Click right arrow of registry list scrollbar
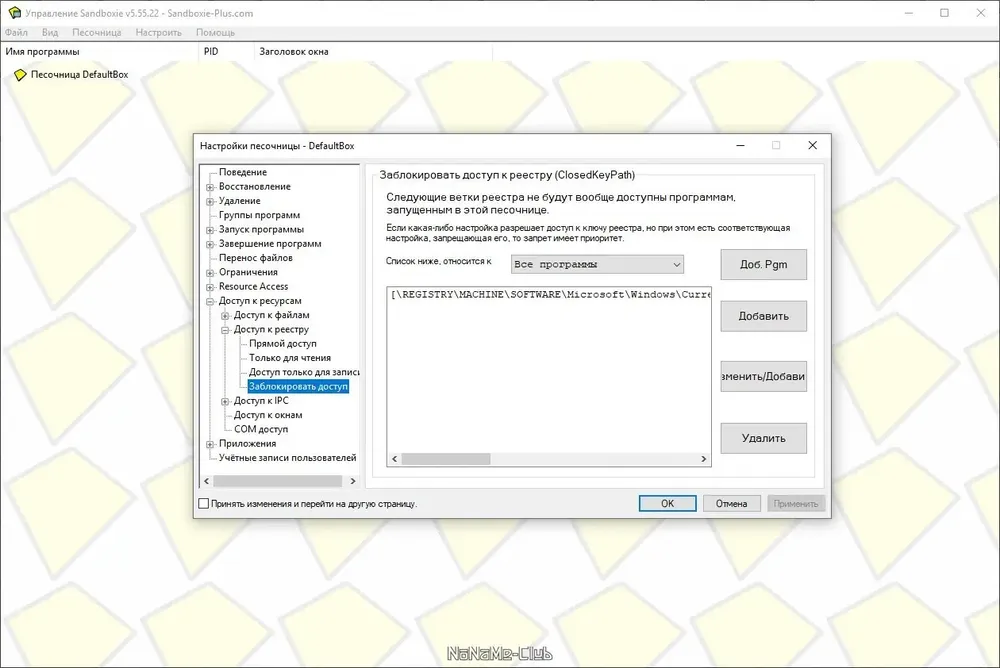Screen dimensions: 1000x668 tap(703, 459)
